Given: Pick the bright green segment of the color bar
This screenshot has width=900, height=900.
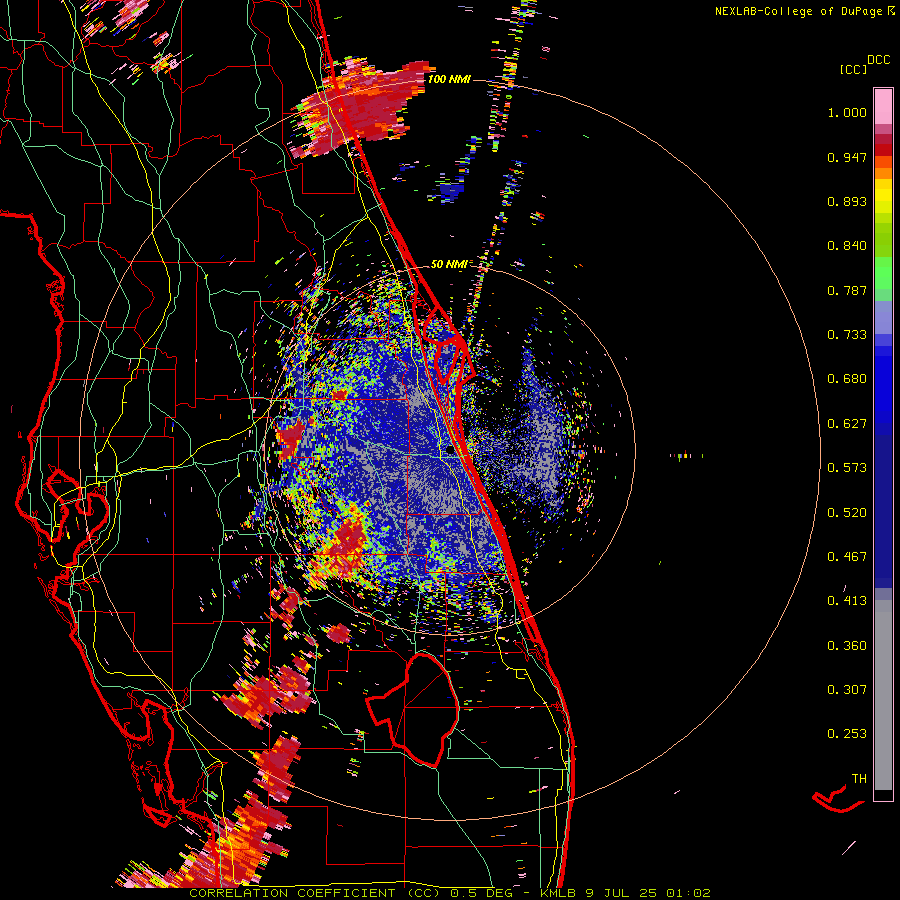Looking at the screenshot, I should 883,273.
